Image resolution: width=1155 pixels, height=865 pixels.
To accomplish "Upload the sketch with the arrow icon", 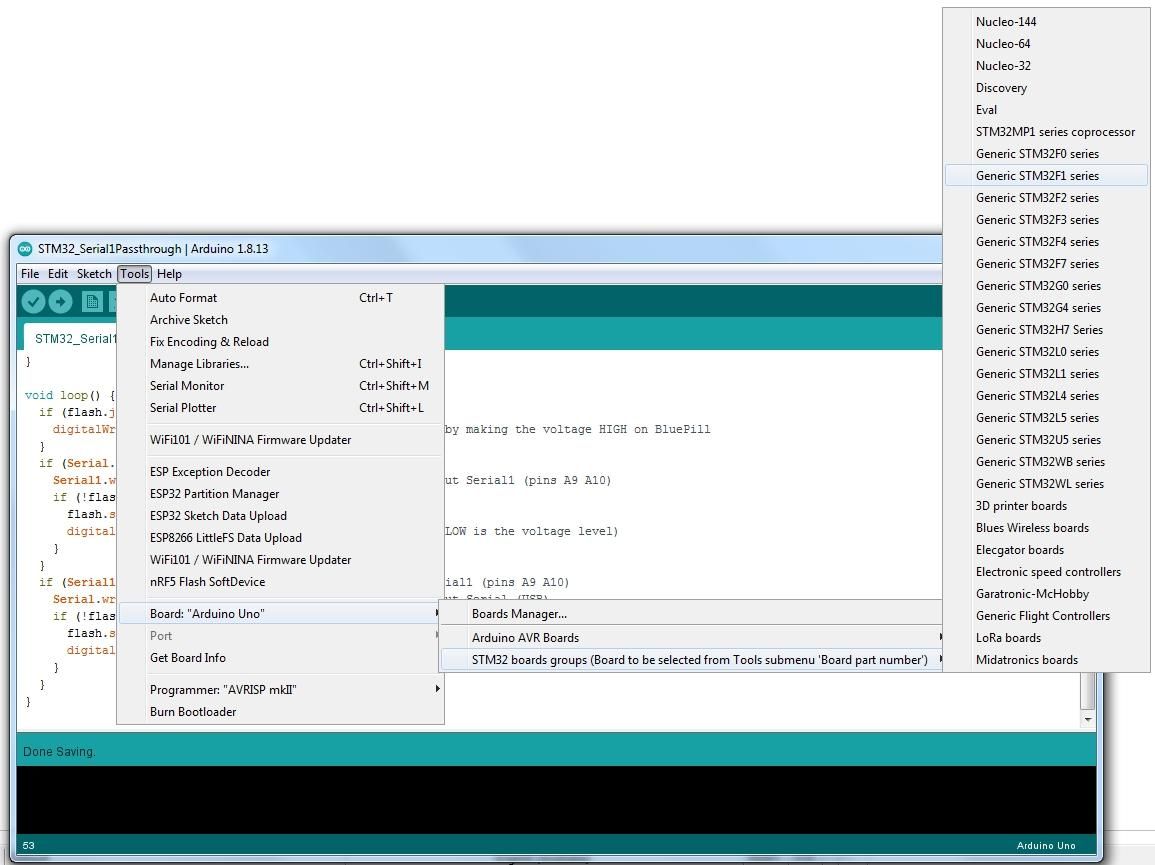I will (x=60, y=301).
